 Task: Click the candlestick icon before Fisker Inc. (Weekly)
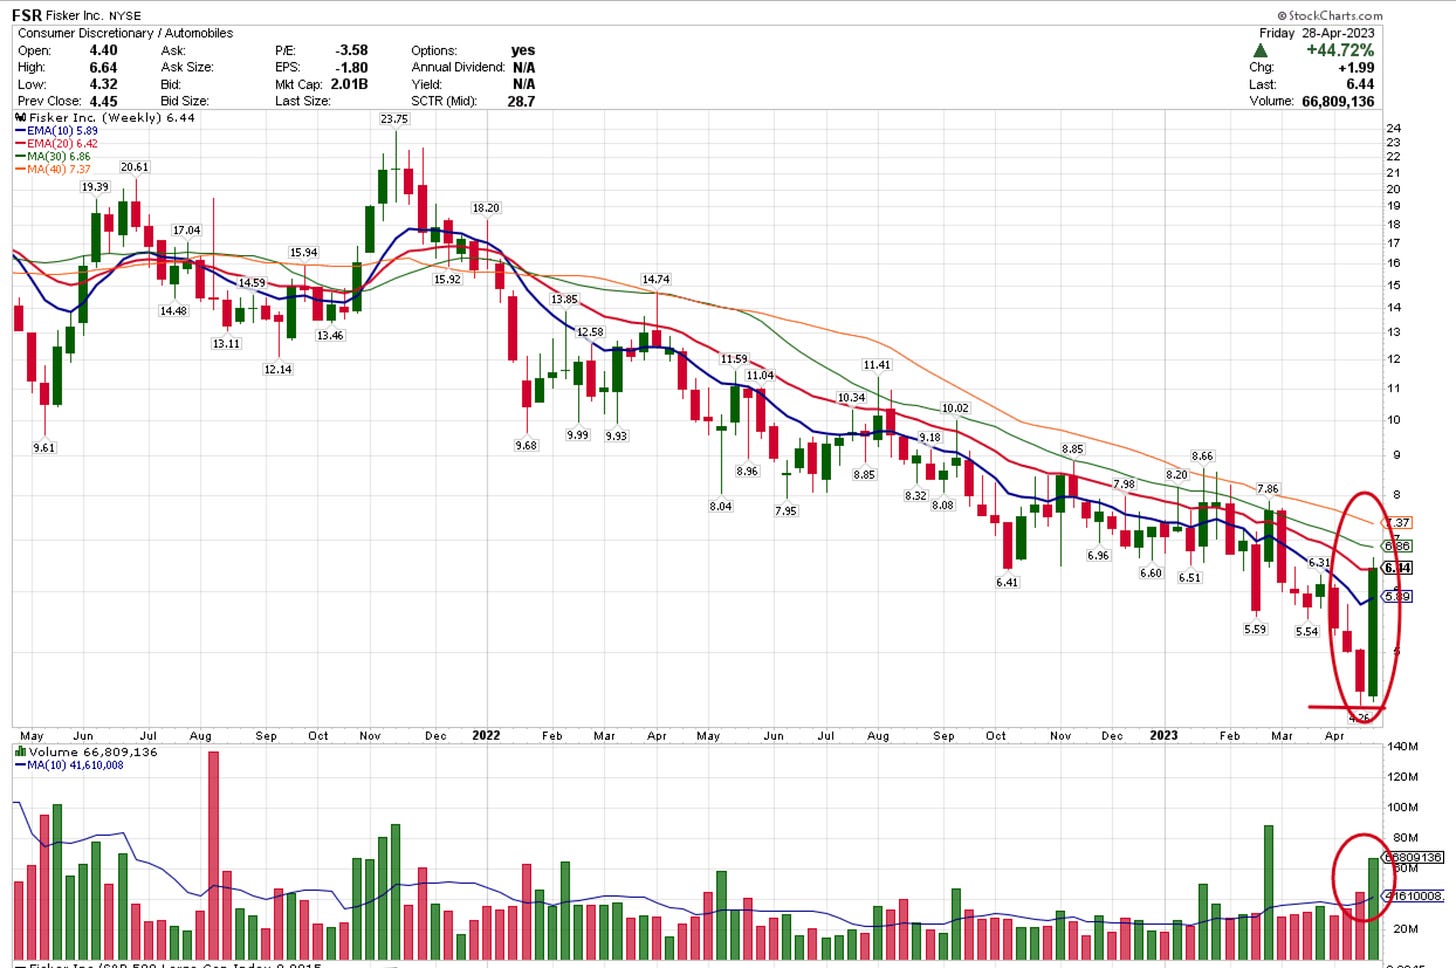tap(20, 118)
